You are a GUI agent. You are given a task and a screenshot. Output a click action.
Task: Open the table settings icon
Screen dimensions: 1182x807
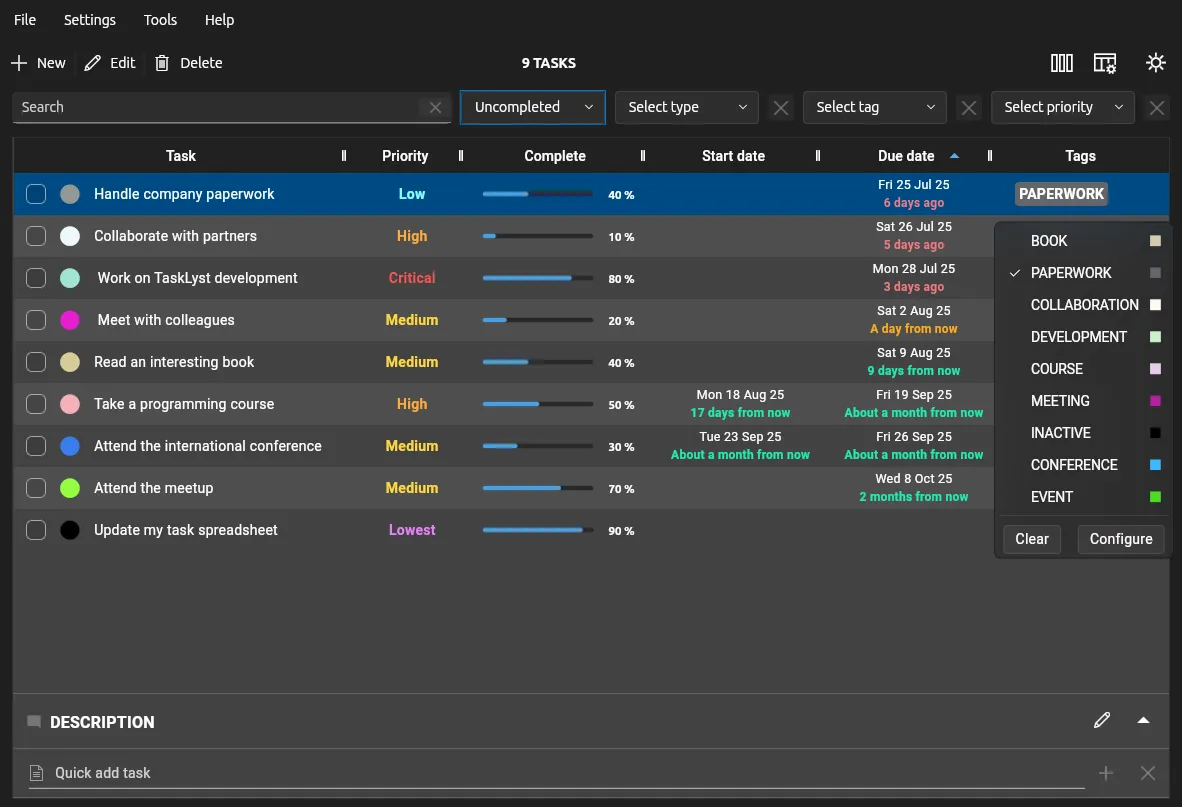(x=1105, y=63)
